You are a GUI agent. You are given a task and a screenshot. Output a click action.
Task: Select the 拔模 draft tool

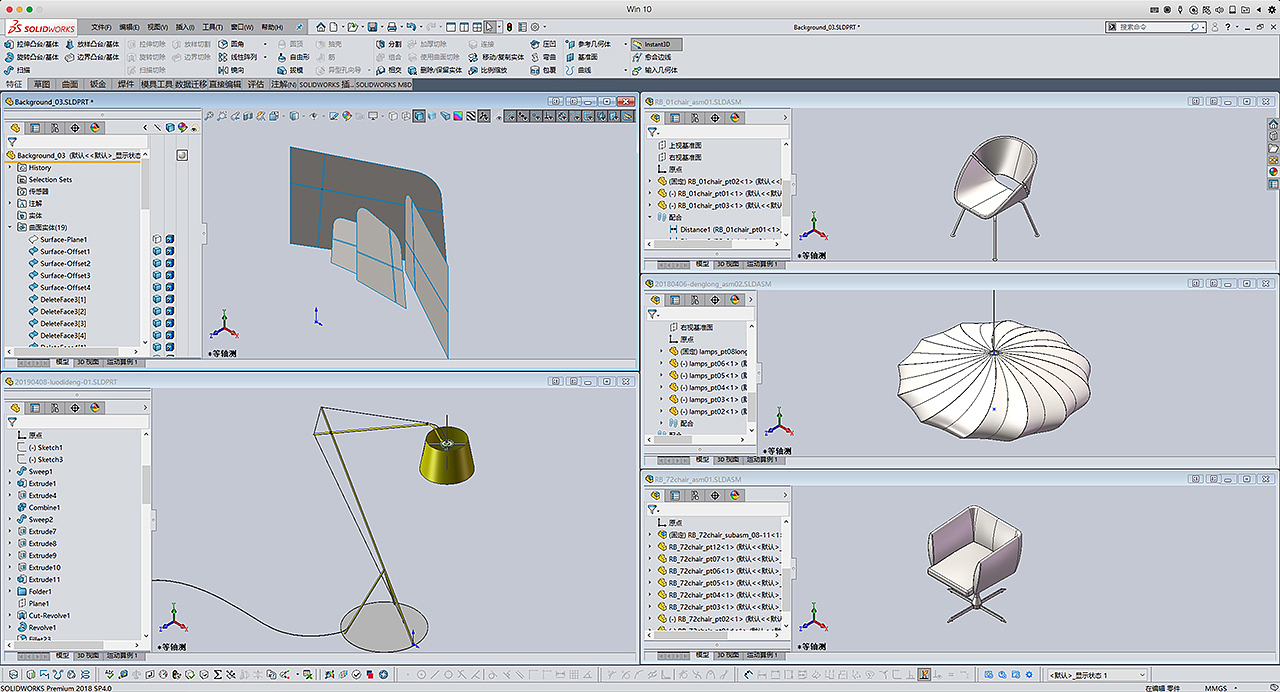(x=289, y=70)
